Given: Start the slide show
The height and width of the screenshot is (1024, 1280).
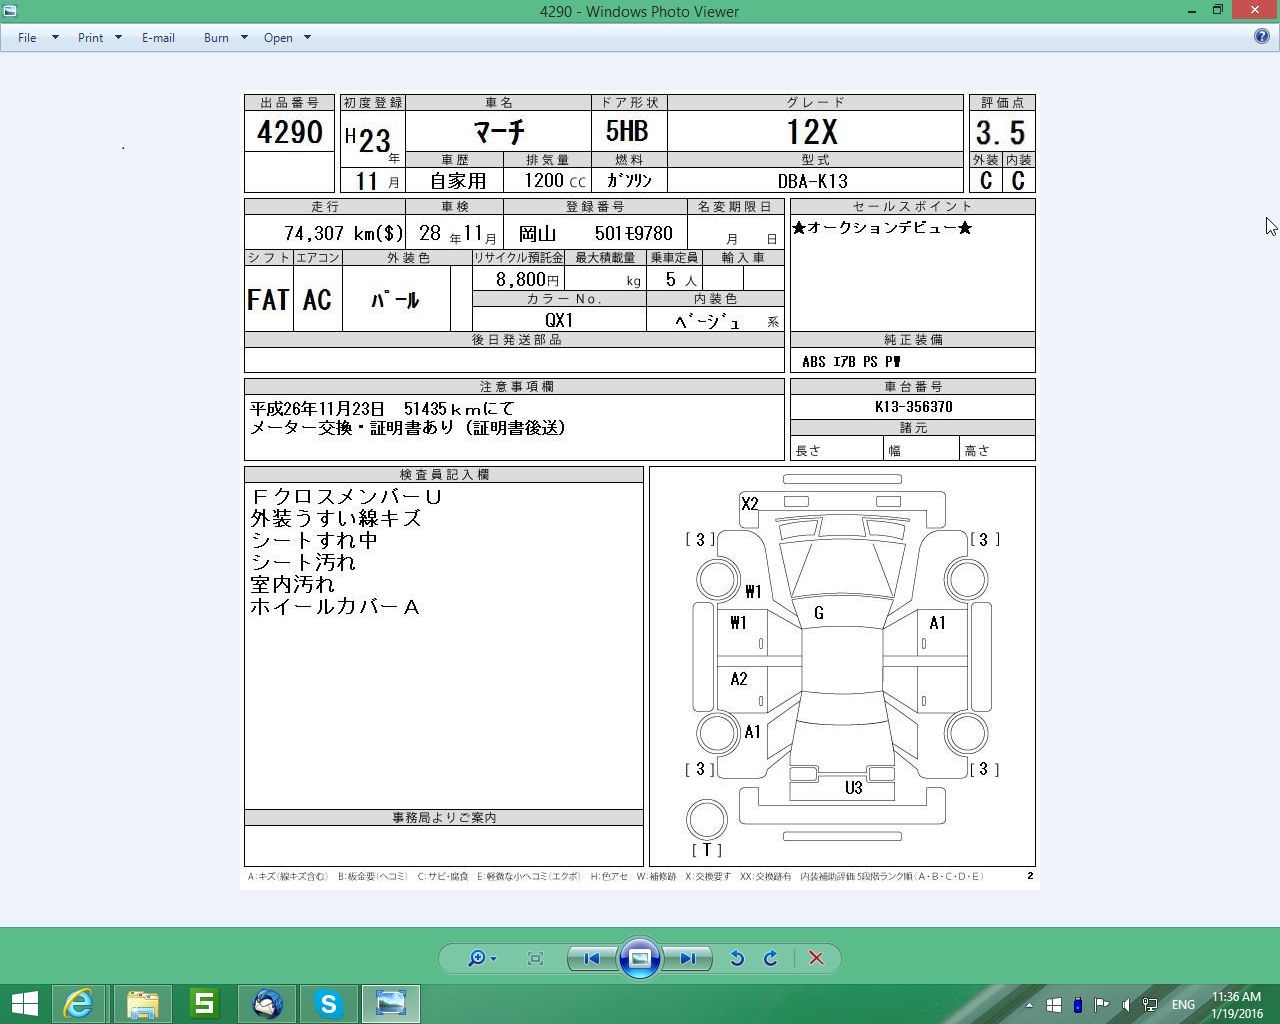Looking at the screenshot, I should pyautogui.click(x=639, y=958).
